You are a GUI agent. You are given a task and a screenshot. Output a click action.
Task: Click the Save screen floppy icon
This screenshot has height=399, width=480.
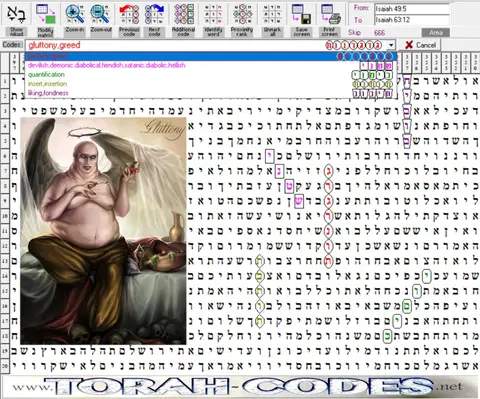[x=302, y=14]
